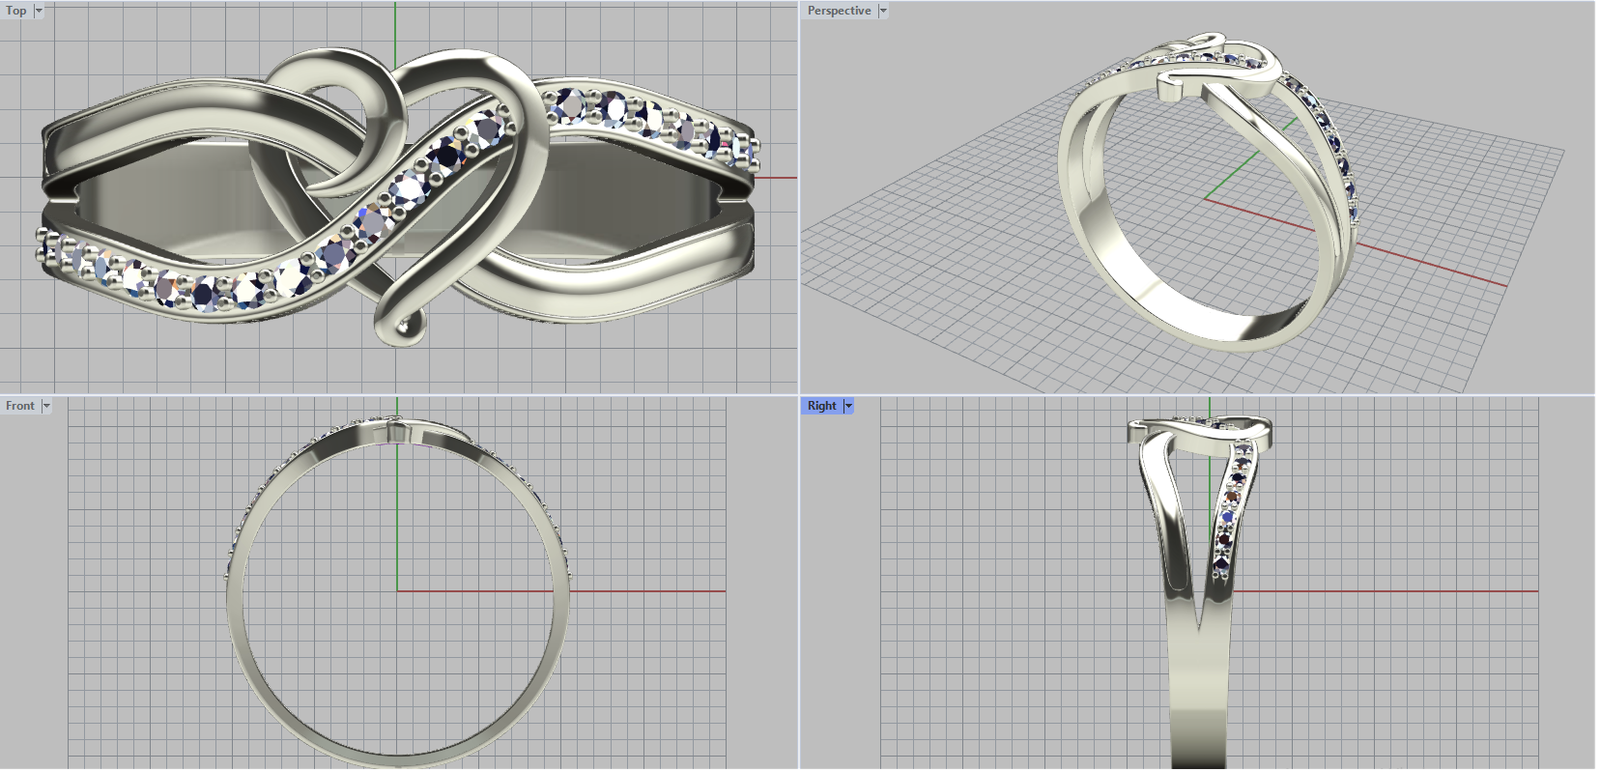Screen dimensions: 1600x772
Task: Select the curled heart tip in Top view
Action: pos(402,328)
